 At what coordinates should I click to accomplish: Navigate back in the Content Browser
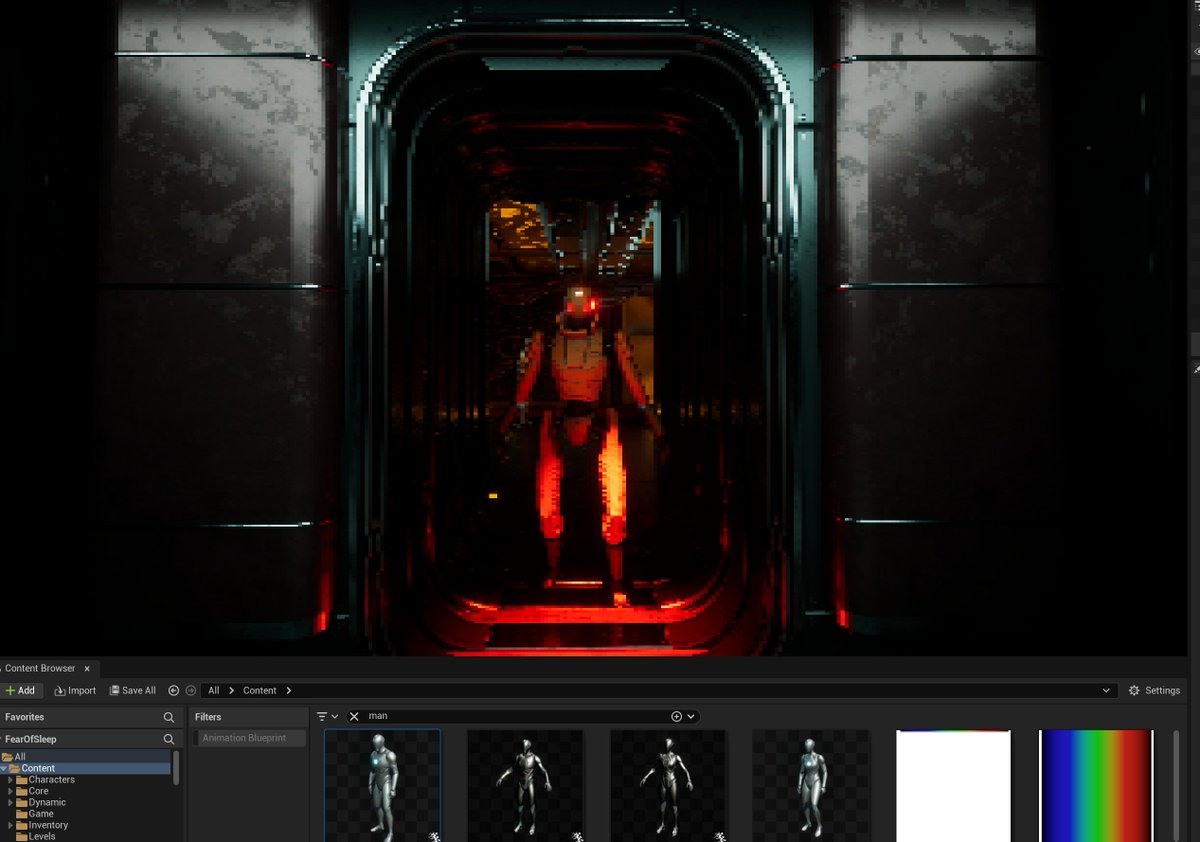(172, 690)
